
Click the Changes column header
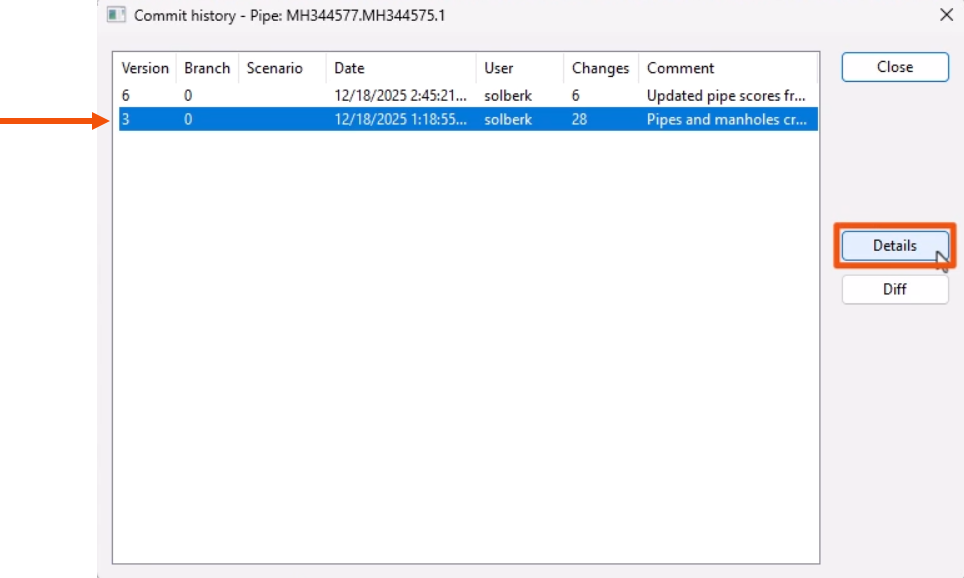coord(599,68)
